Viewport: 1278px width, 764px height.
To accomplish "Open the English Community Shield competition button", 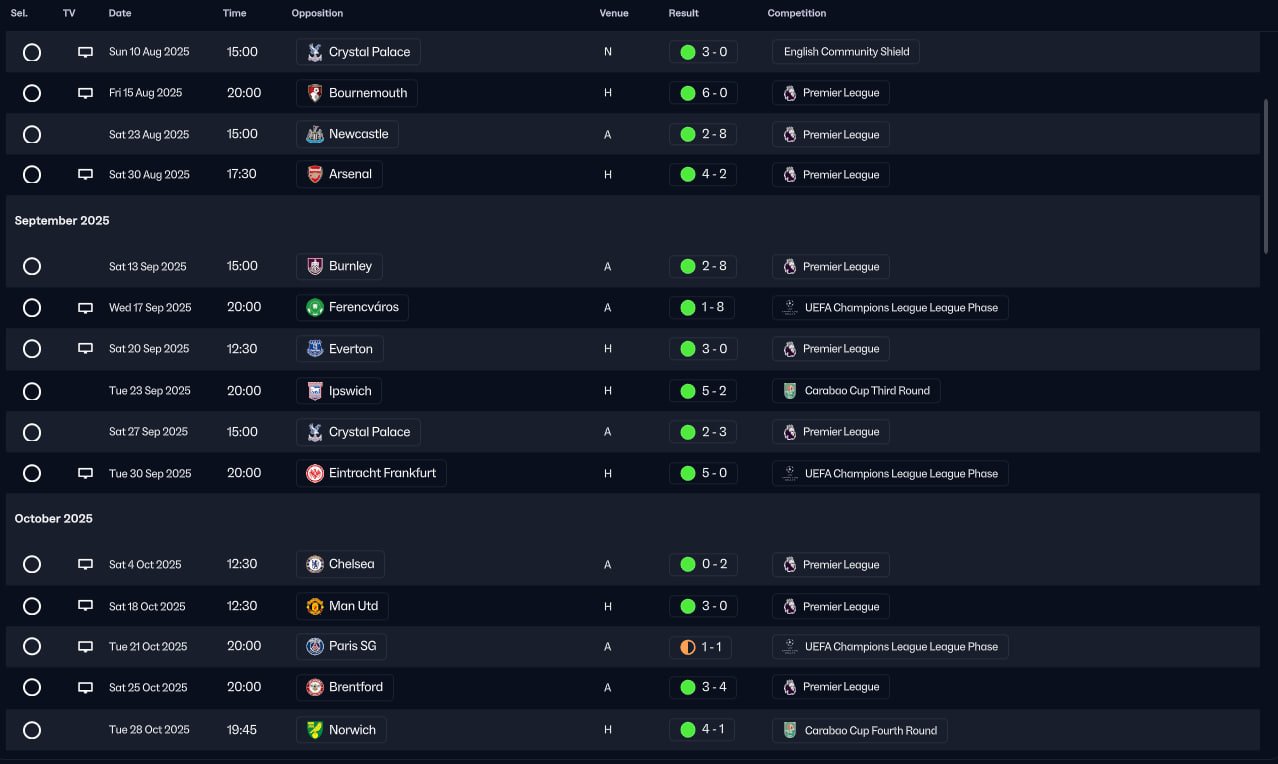I will tap(846, 52).
